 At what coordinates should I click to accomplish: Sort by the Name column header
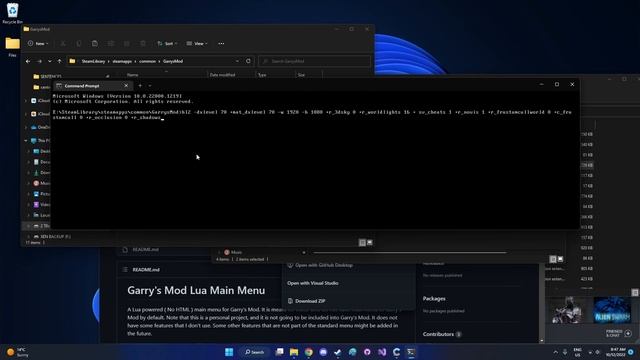click(132, 75)
